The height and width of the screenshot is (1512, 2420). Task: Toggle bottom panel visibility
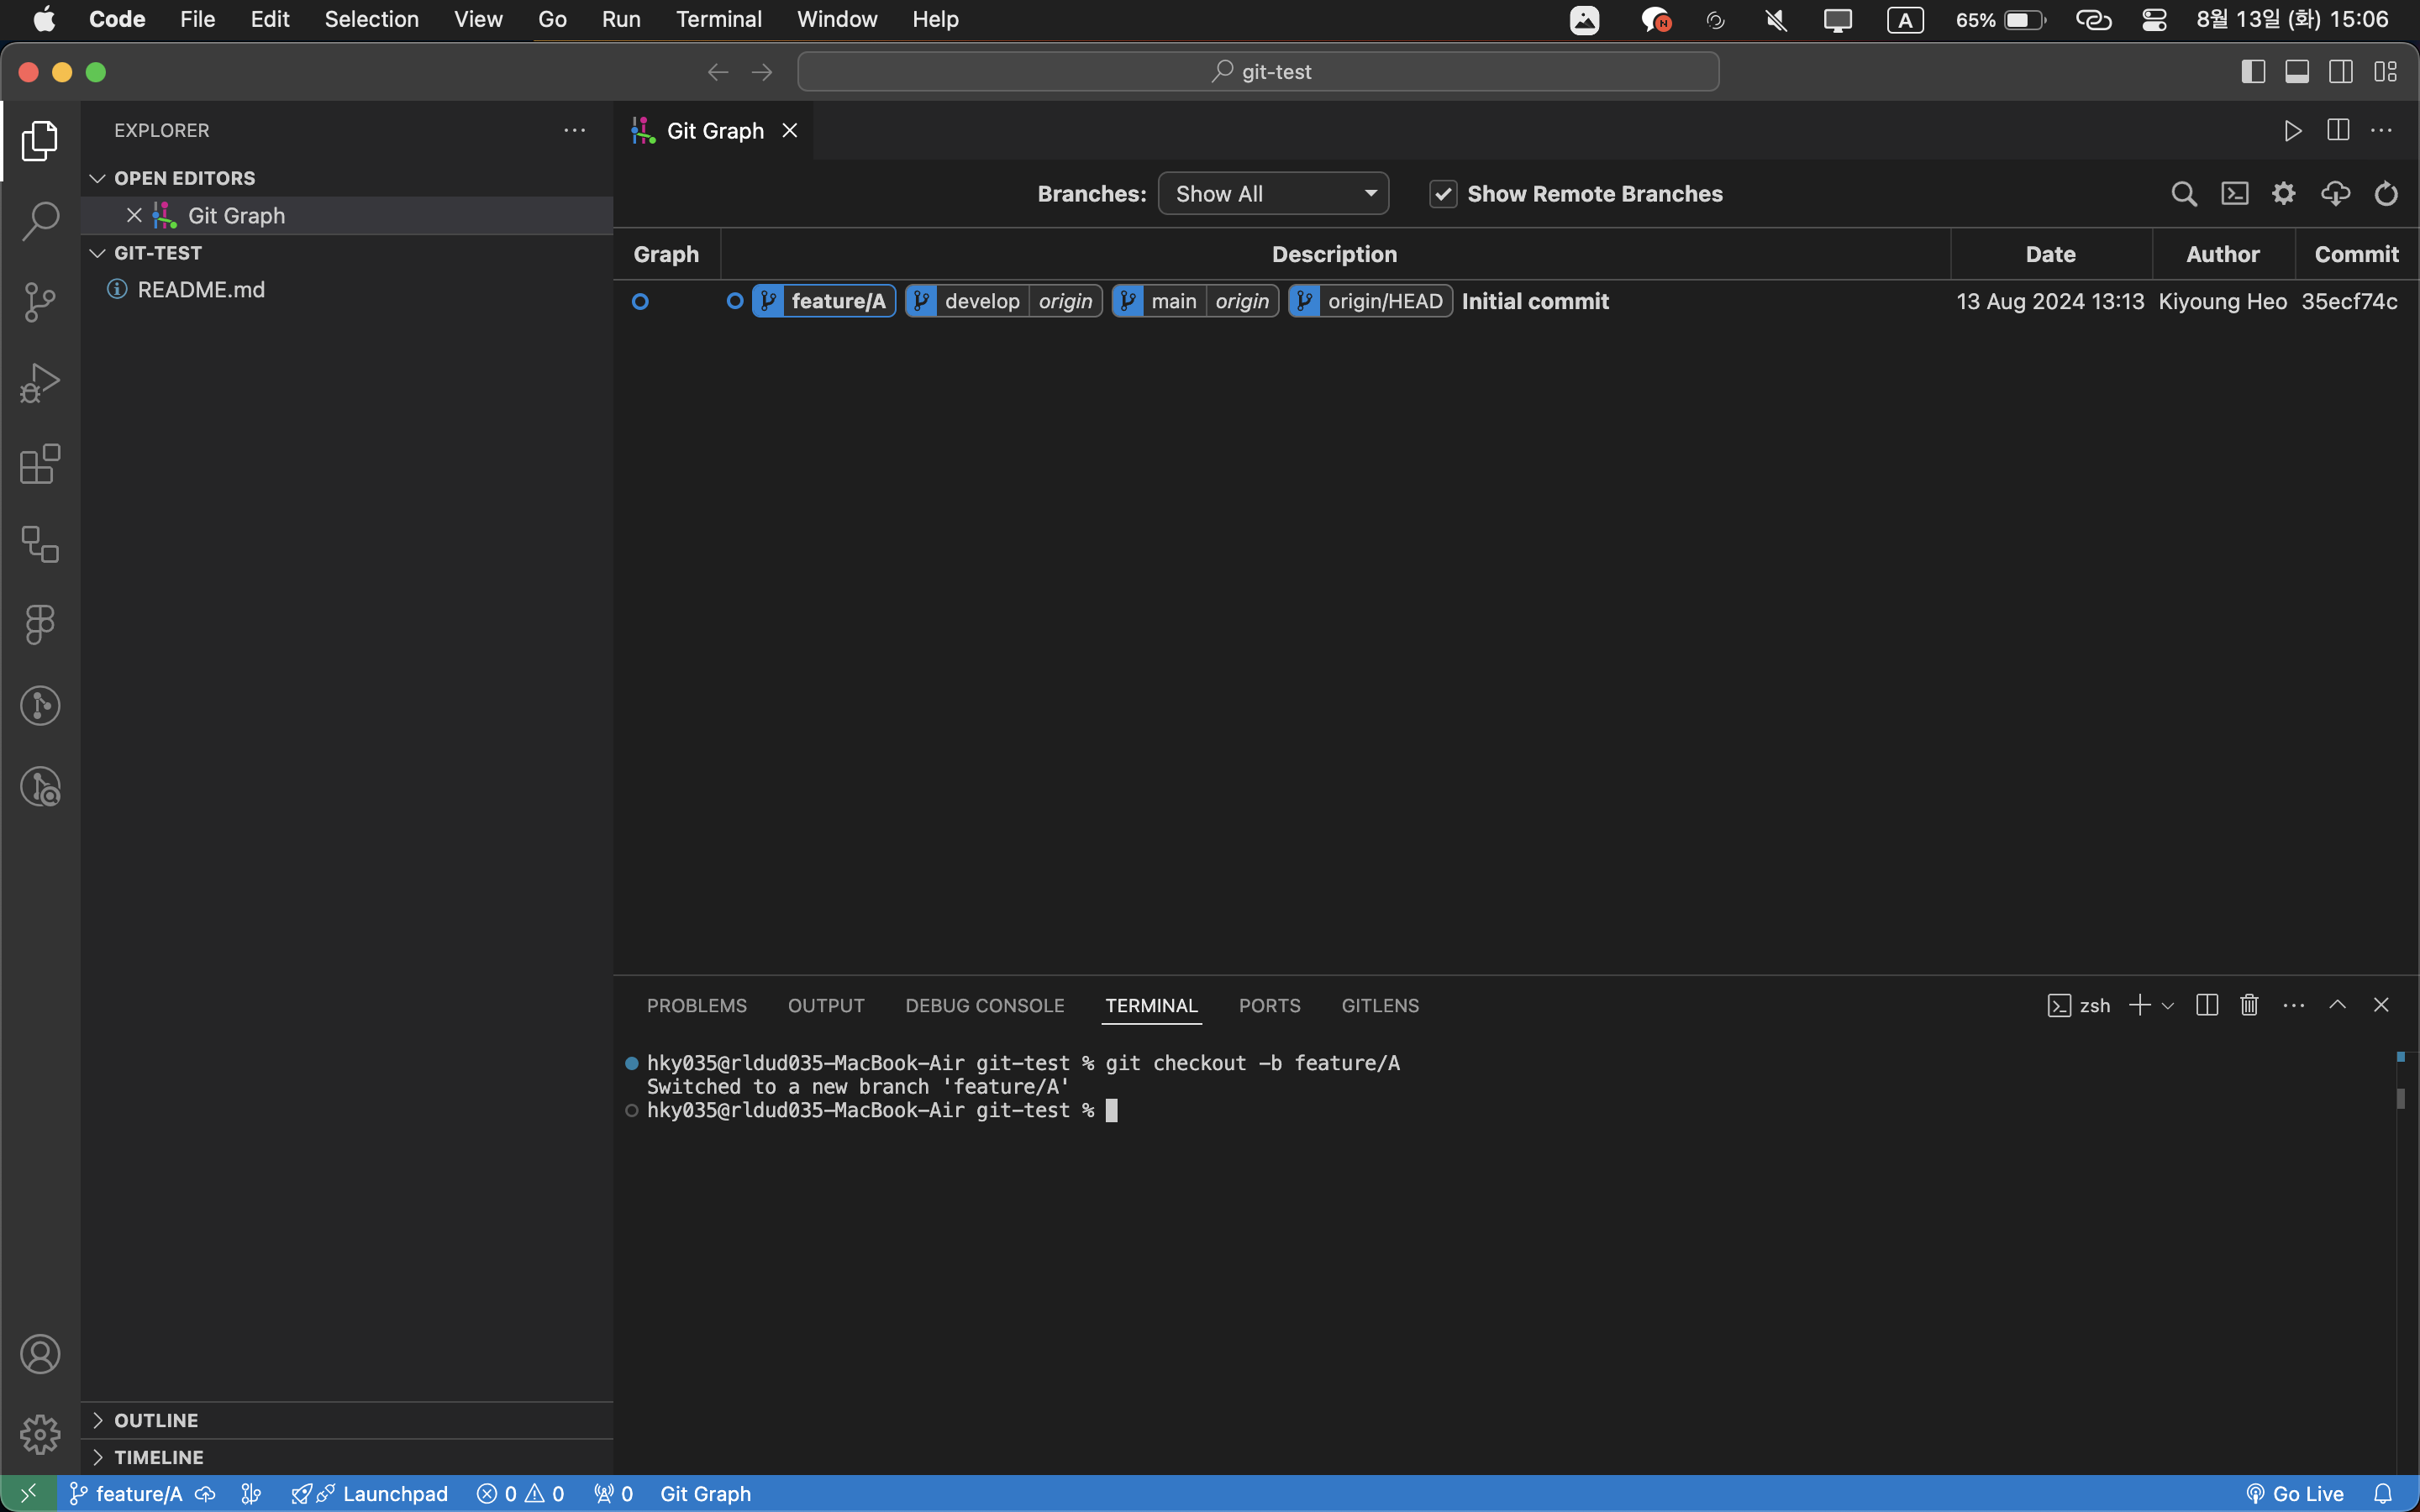[x=2297, y=72]
